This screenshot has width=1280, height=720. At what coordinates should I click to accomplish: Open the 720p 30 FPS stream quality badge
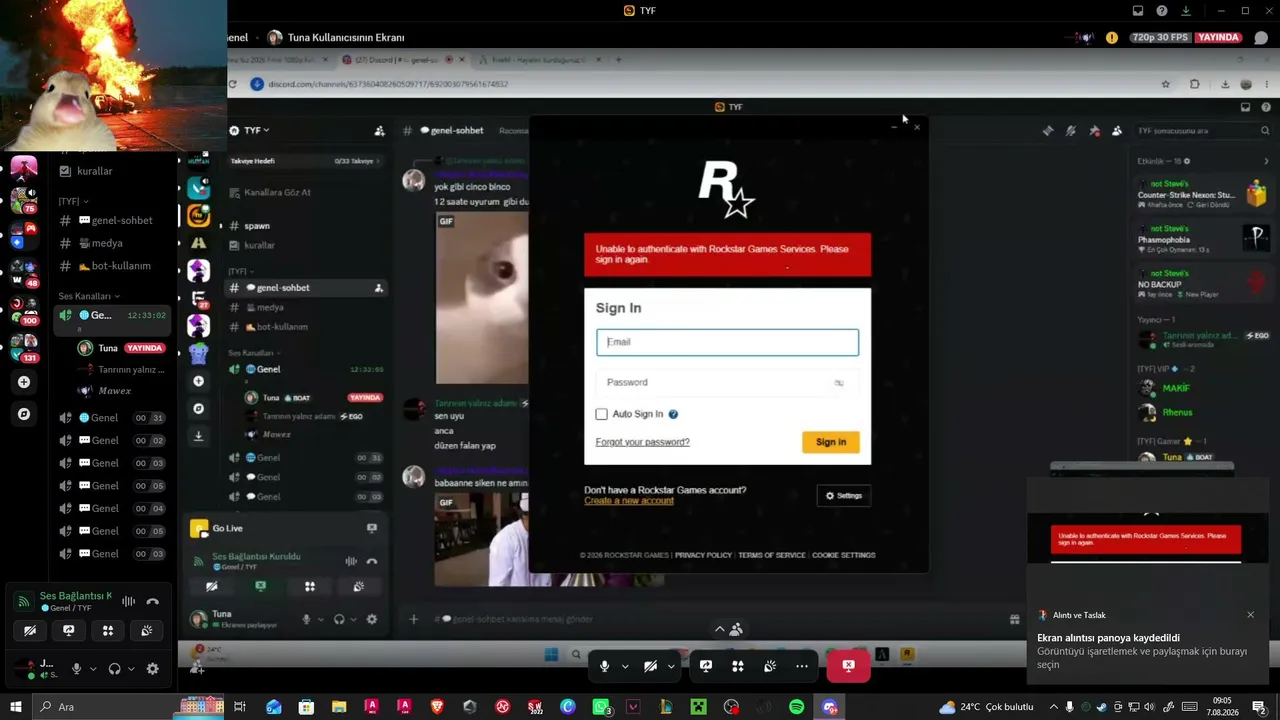(x=1160, y=38)
